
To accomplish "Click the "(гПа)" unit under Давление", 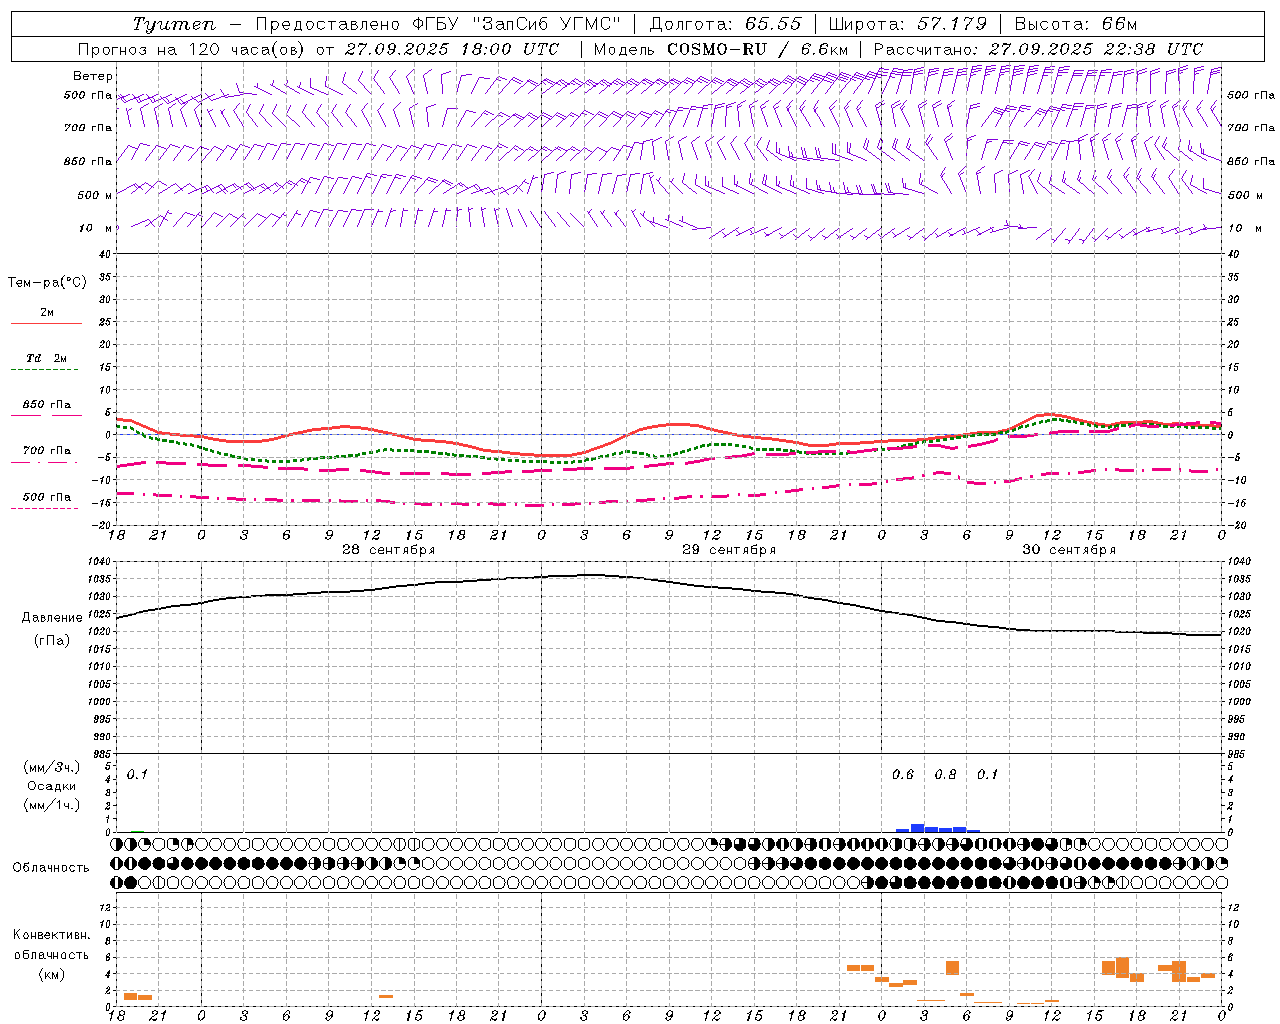I will [52, 641].
